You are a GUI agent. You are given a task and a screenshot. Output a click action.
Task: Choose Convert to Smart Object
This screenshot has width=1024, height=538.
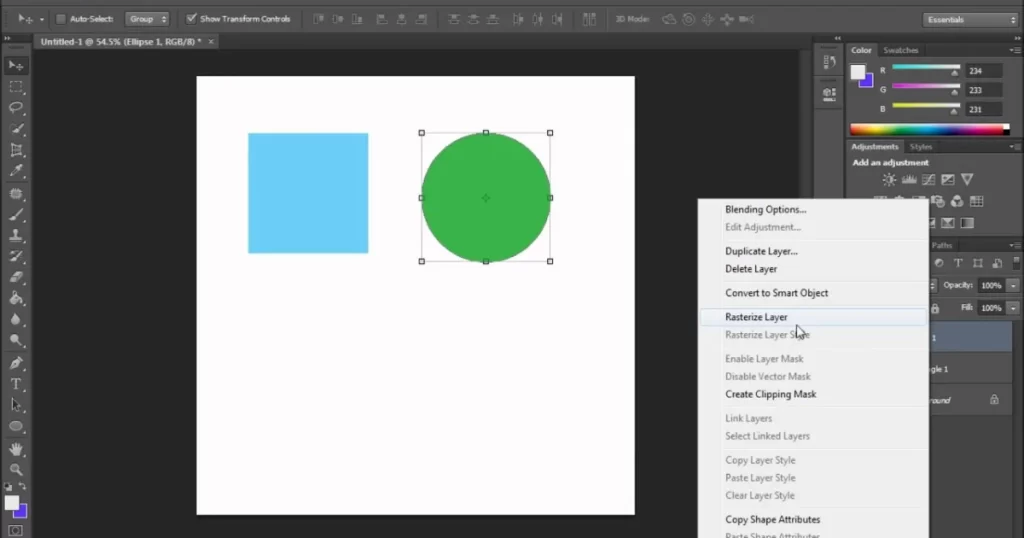pos(776,293)
